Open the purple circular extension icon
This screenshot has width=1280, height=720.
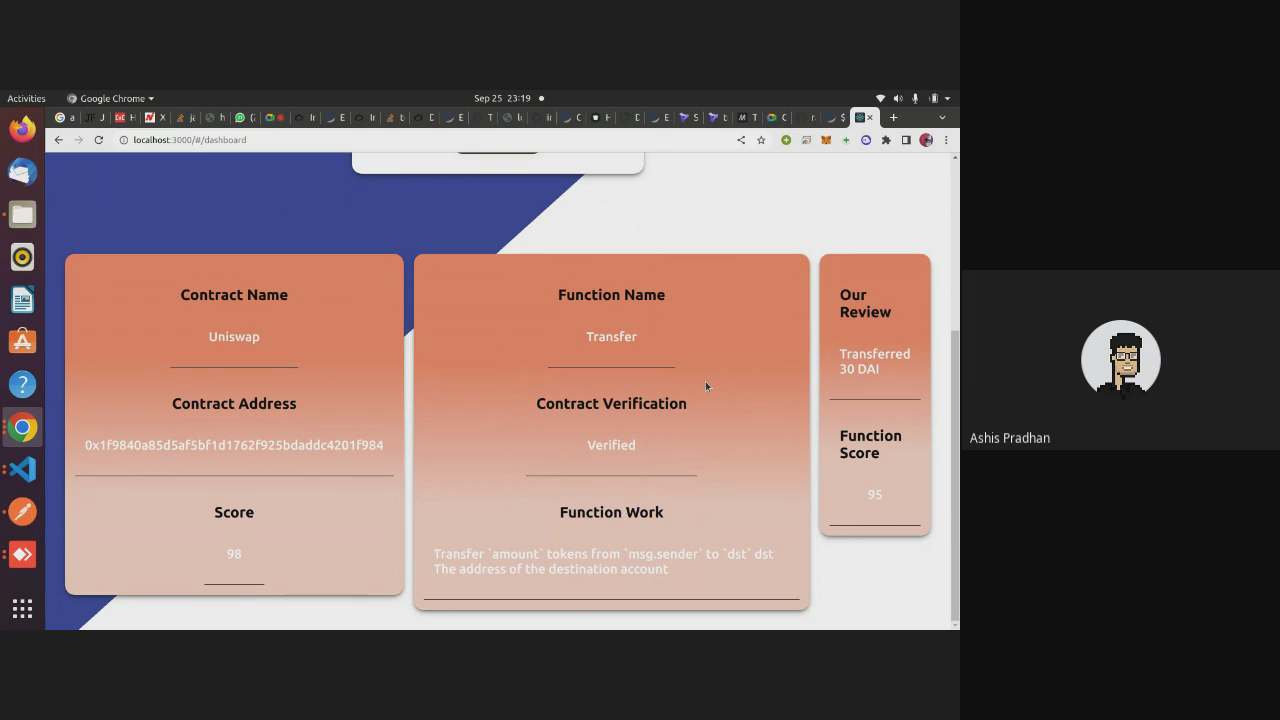866,140
